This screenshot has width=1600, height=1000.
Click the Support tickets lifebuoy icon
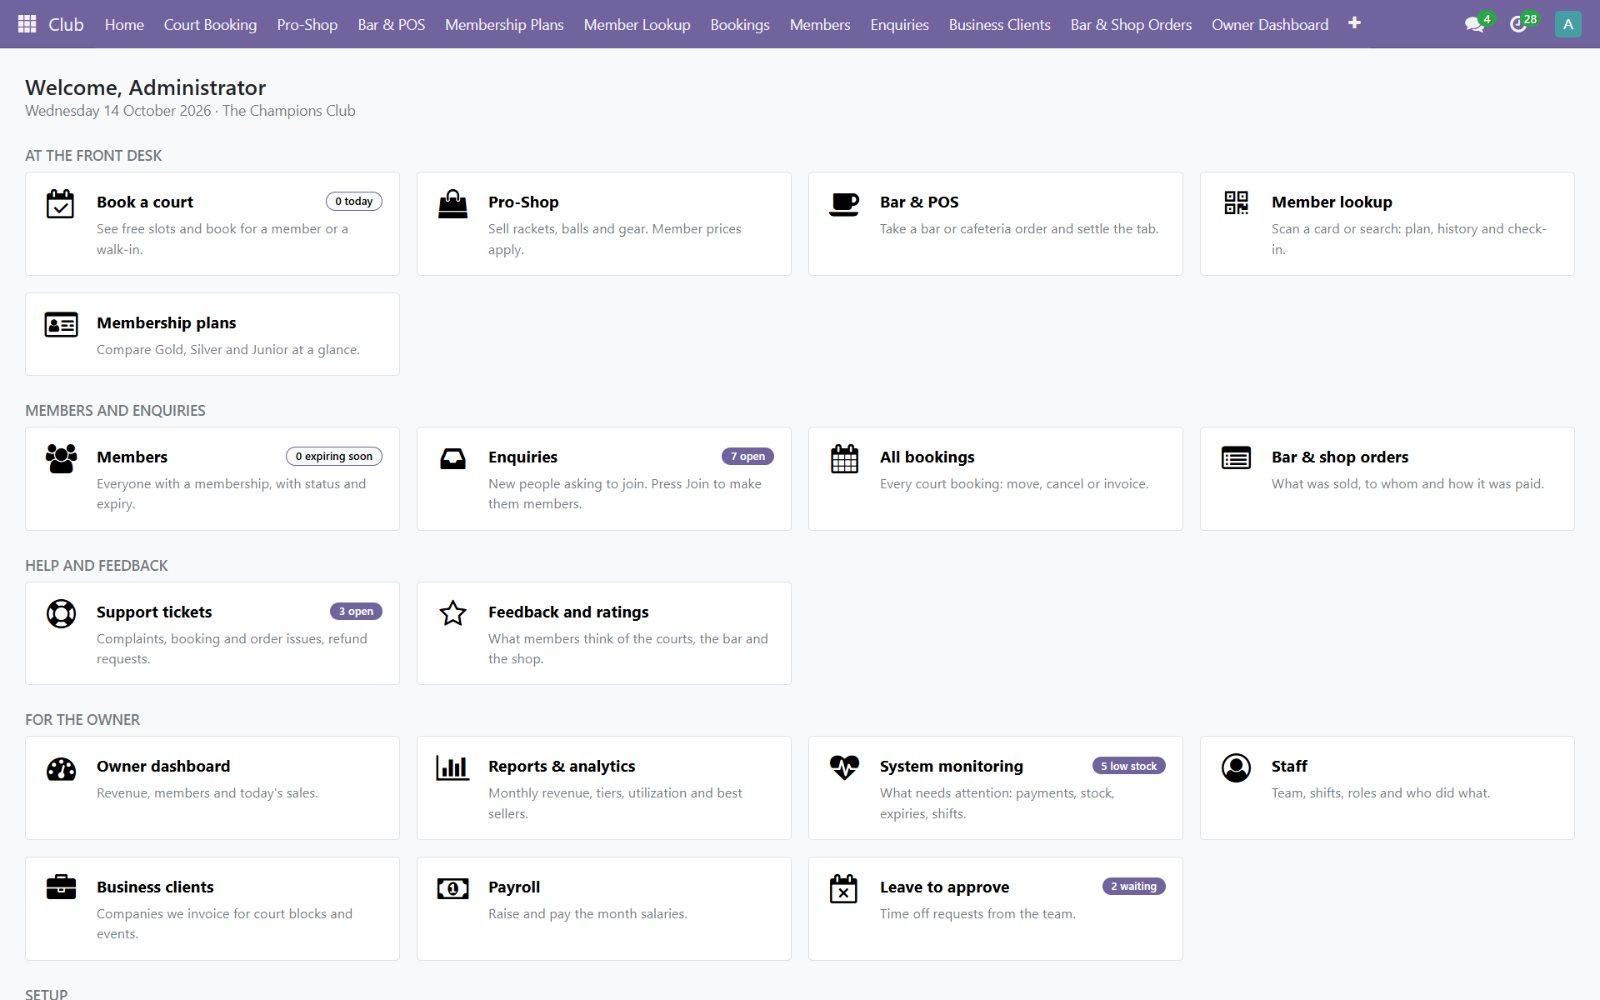61,613
